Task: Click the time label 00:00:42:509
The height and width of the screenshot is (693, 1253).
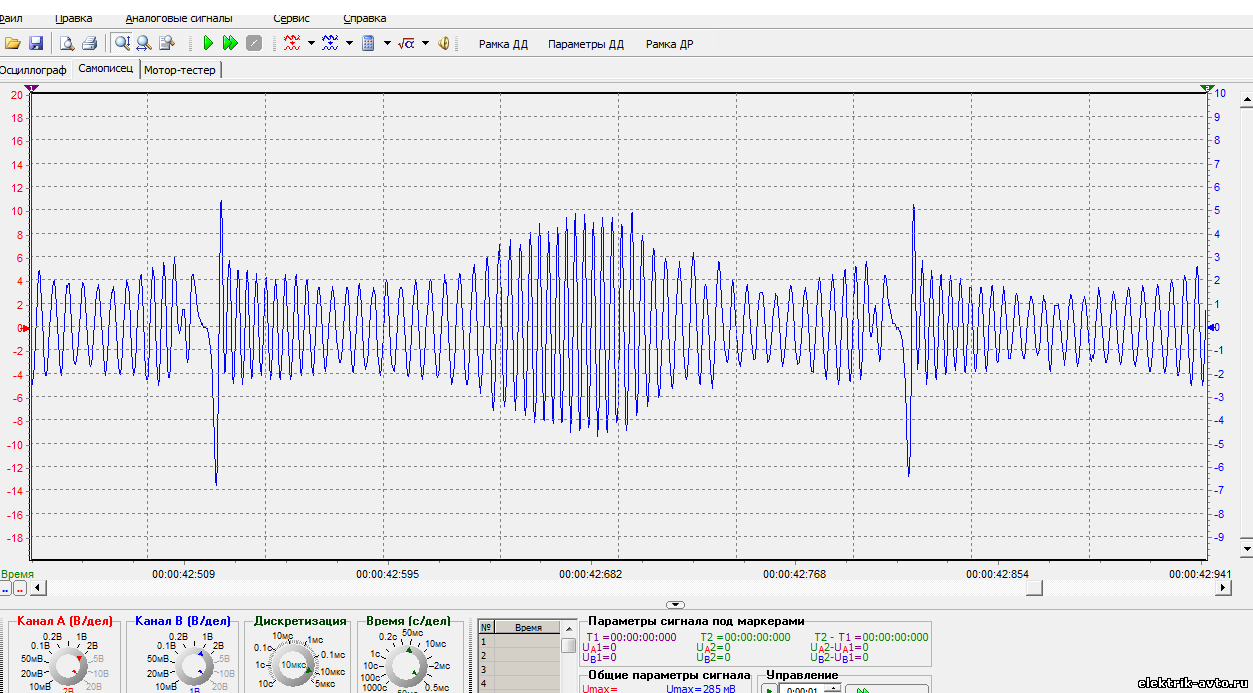Action: point(183,574)
